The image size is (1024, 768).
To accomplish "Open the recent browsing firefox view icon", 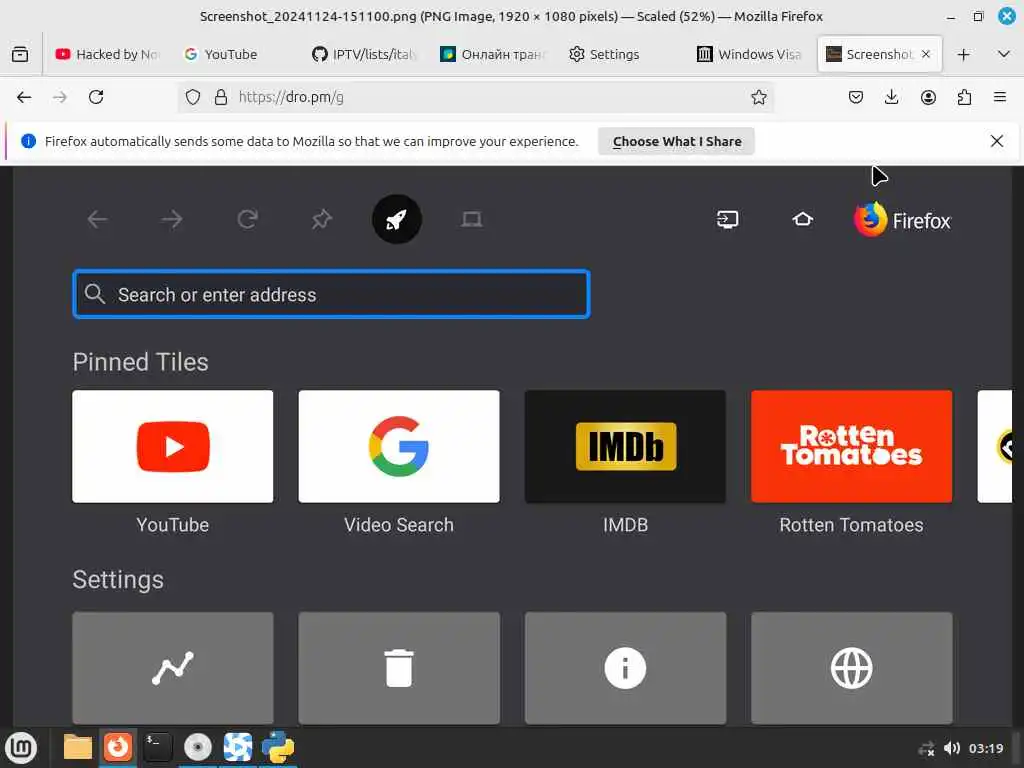I will 20,54.
